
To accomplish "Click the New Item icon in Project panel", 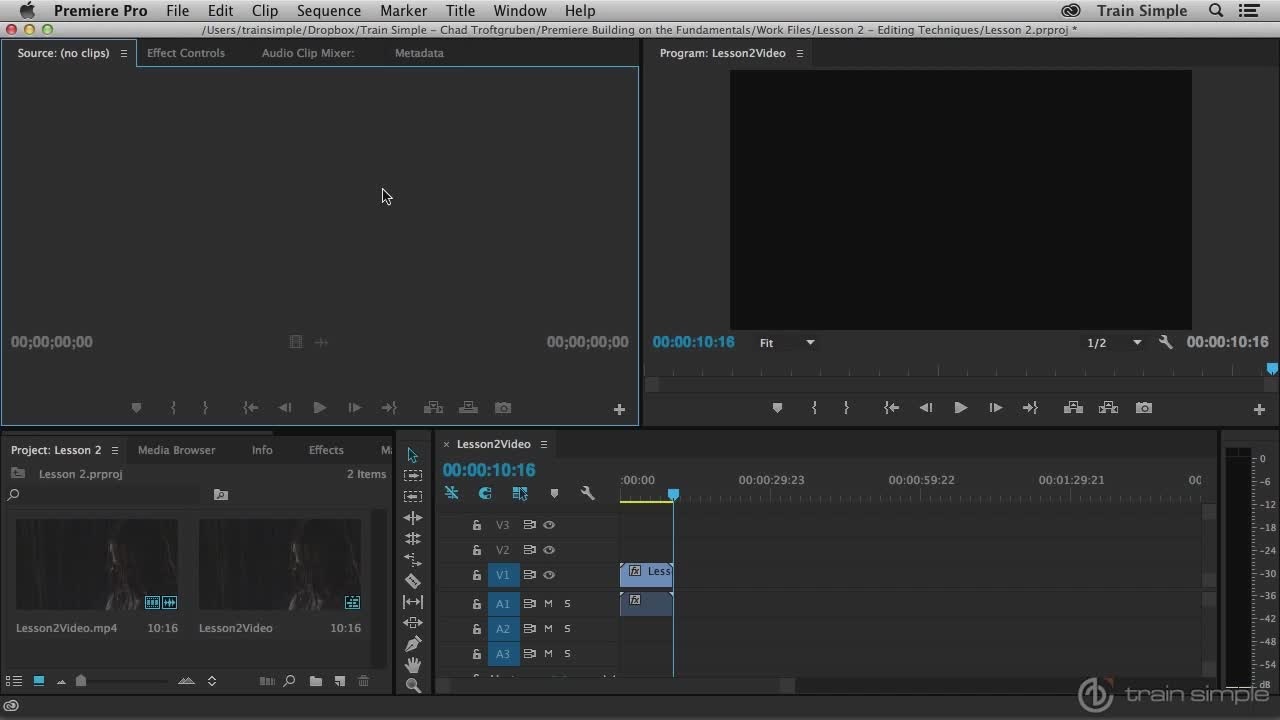I will pos(340,681).
